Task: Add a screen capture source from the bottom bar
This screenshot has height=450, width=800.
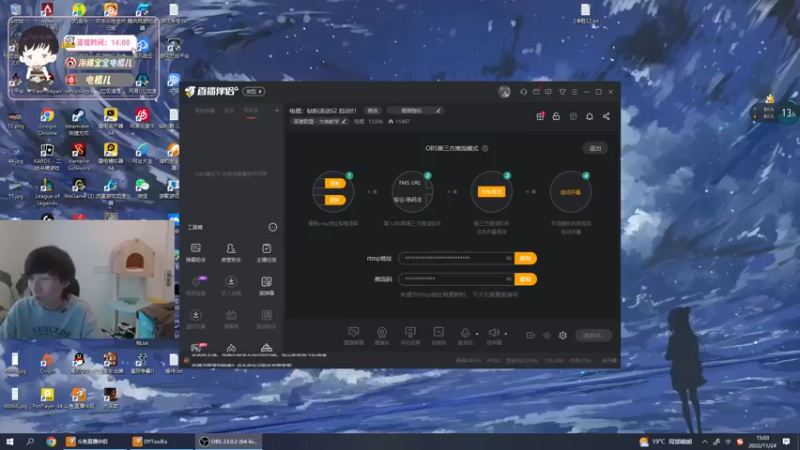Action: tap(354, 336)
